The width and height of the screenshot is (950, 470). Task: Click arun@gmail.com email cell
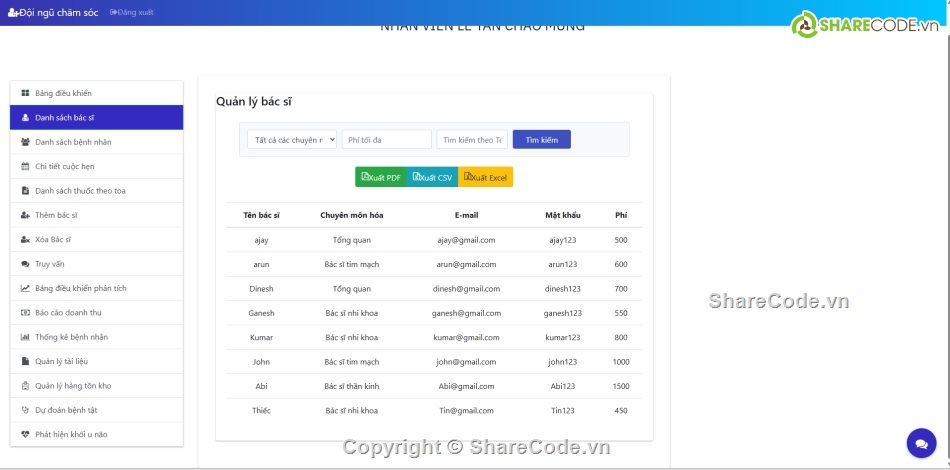click(467, 264)
